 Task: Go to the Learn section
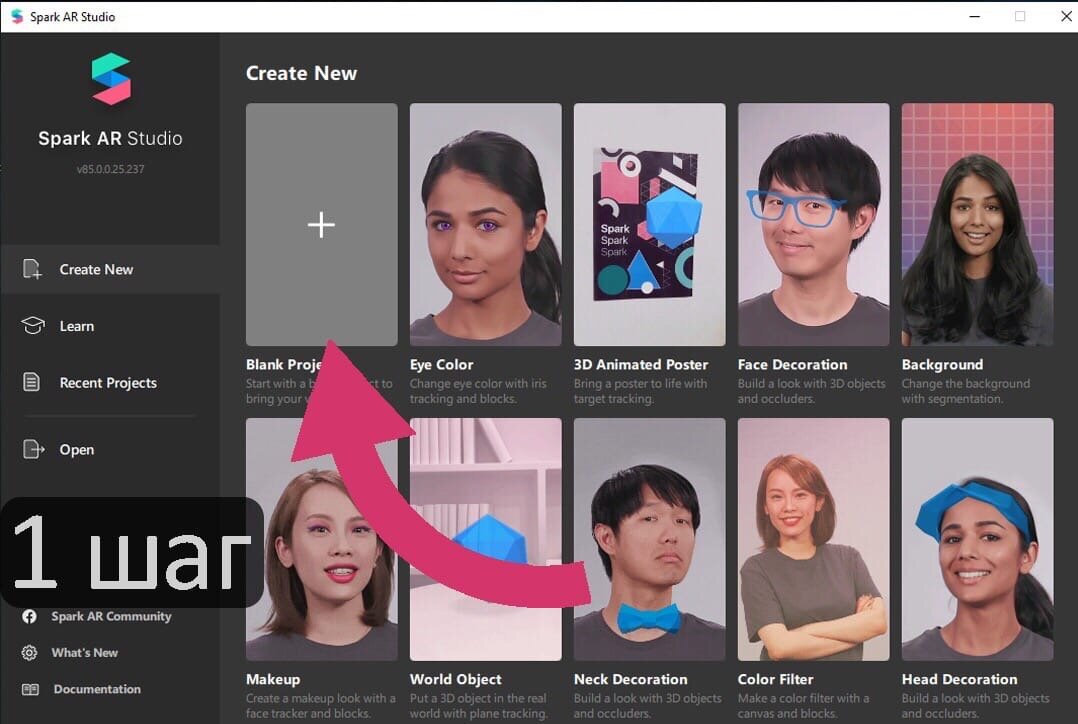pos(110,326)
